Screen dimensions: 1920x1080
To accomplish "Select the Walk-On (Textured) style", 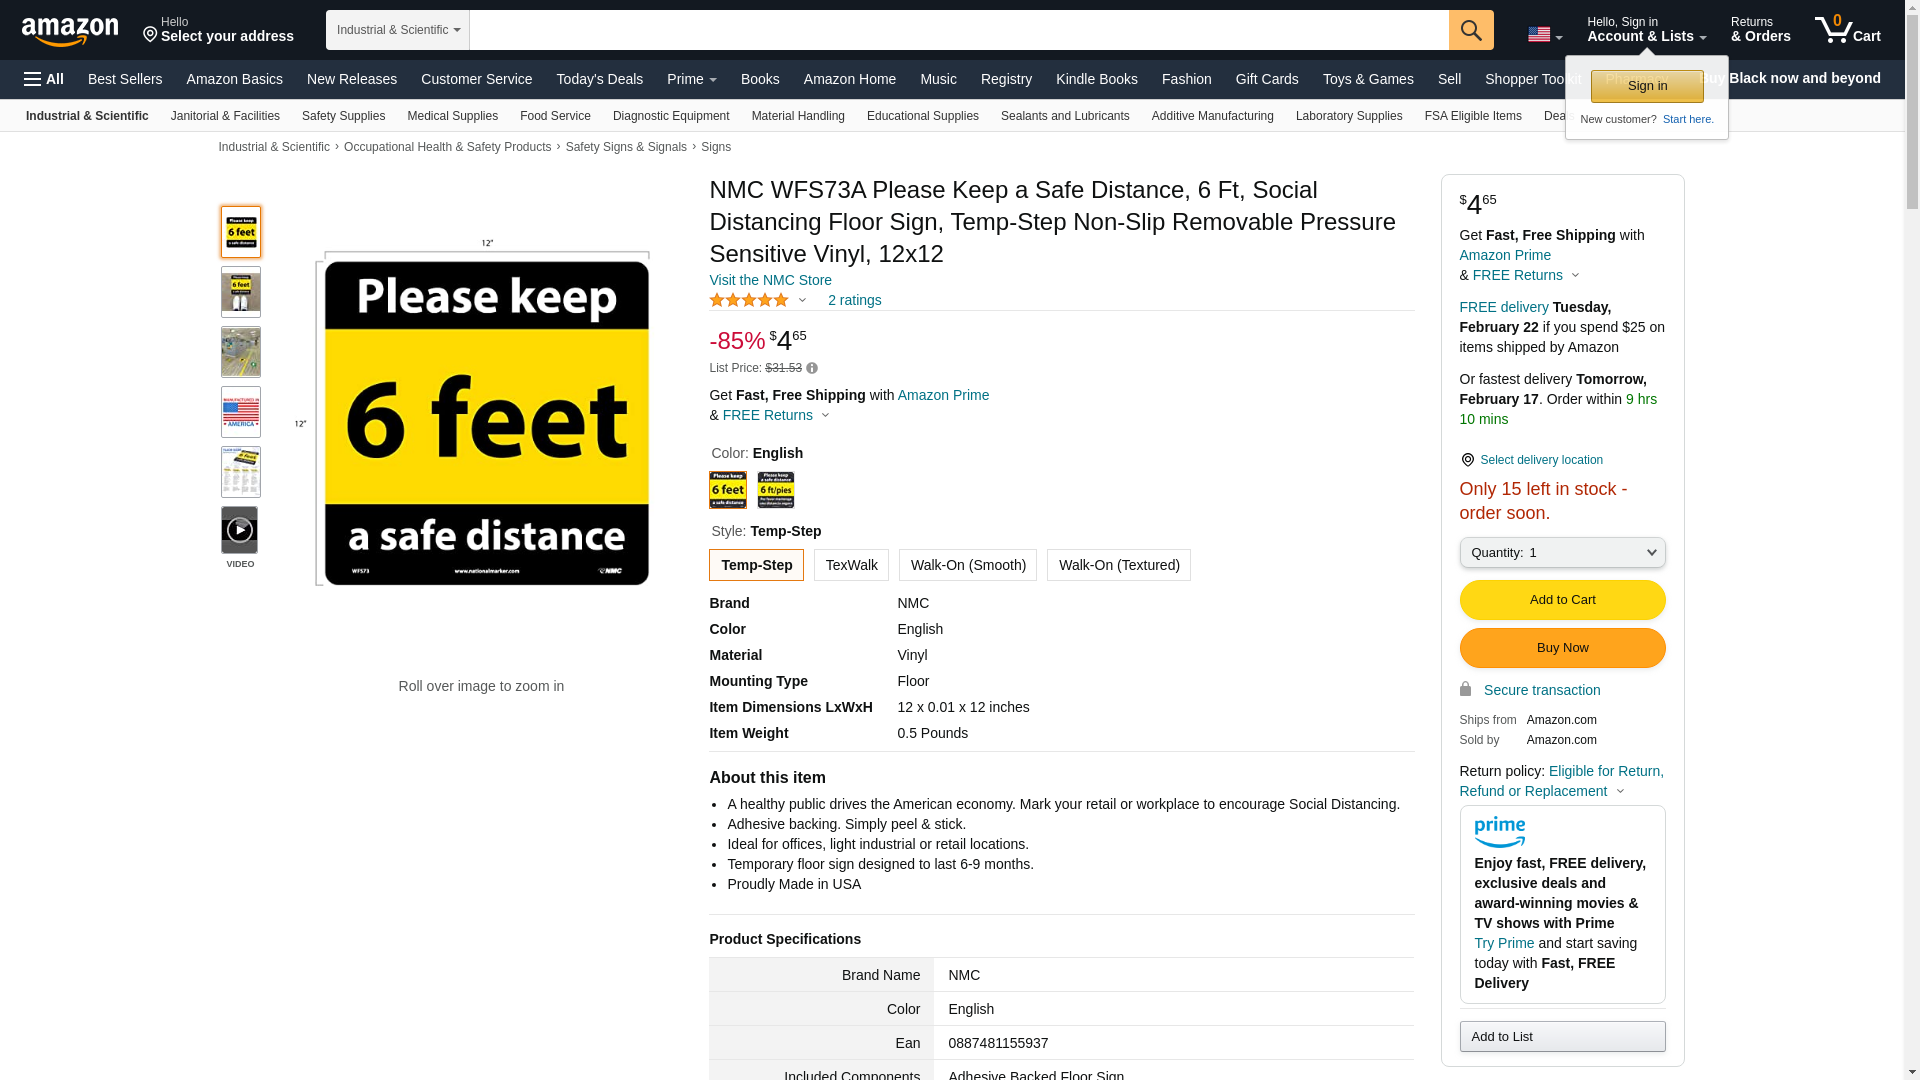I will click(1118, 565).
